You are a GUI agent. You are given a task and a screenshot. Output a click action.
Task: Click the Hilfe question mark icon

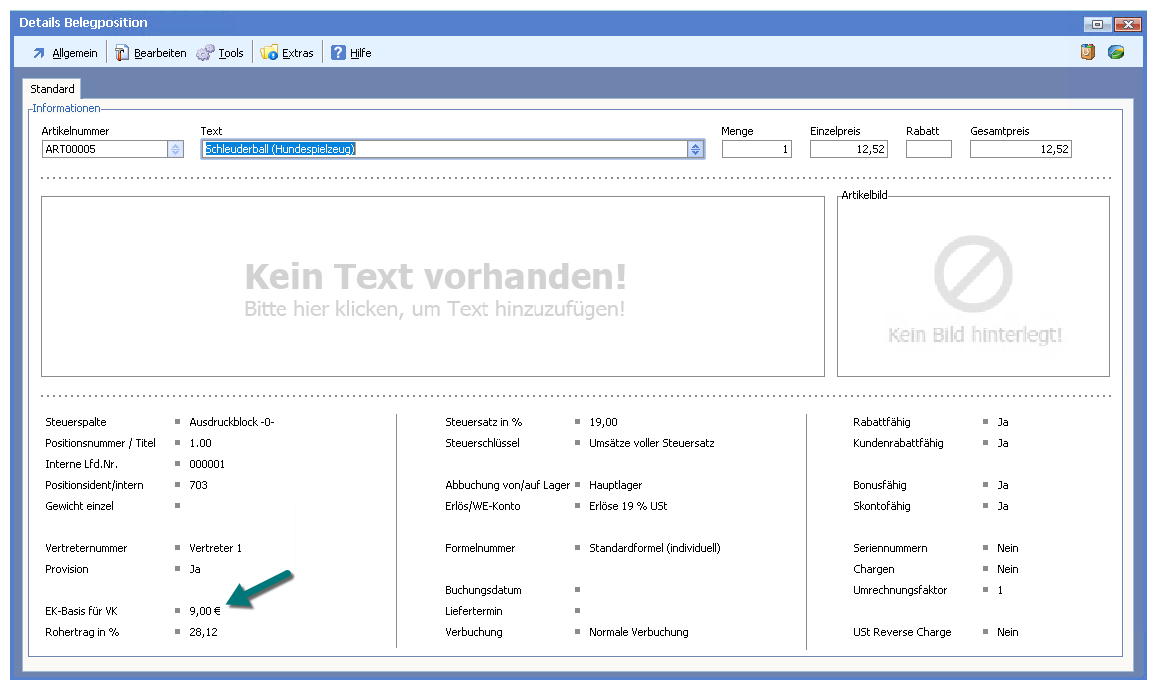(339, 53)
